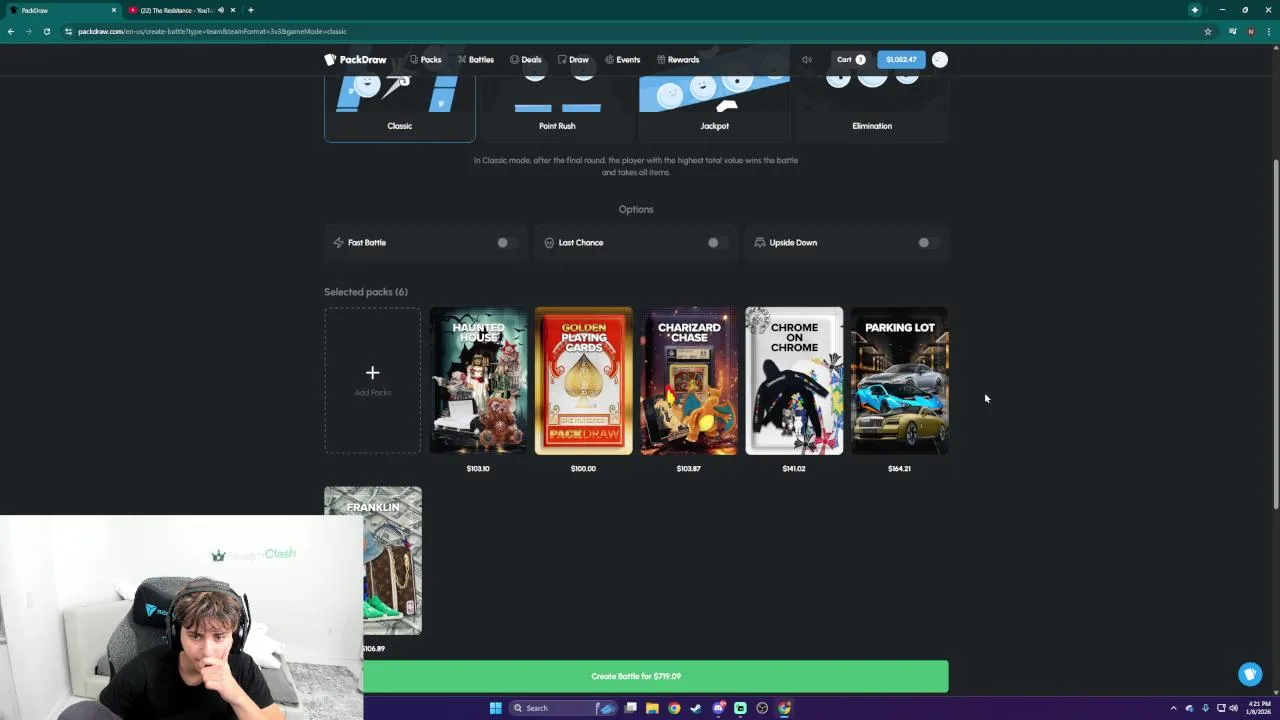Click the Fast Battle lightning icon
Viewport: 1280px width, 720px height.
338,242
